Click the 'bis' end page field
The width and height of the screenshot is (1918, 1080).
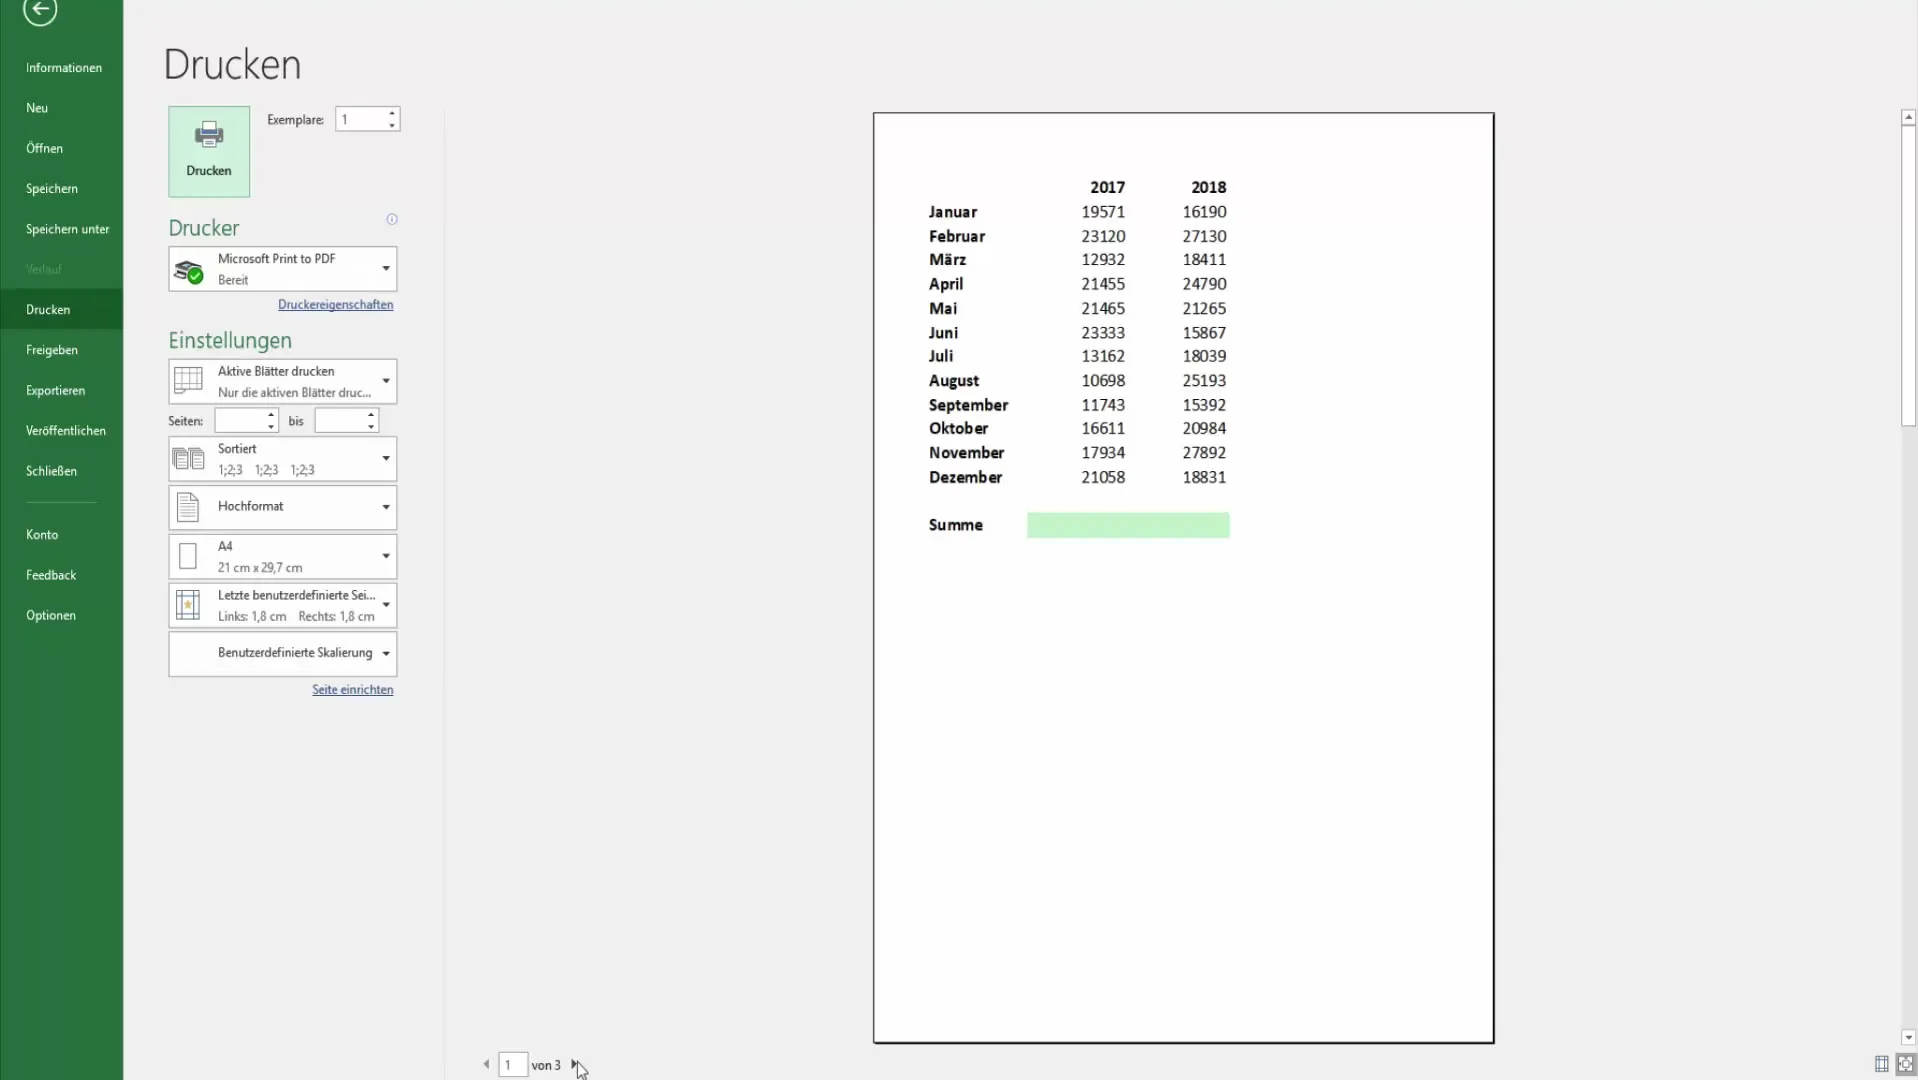click(x=340, y=421)
